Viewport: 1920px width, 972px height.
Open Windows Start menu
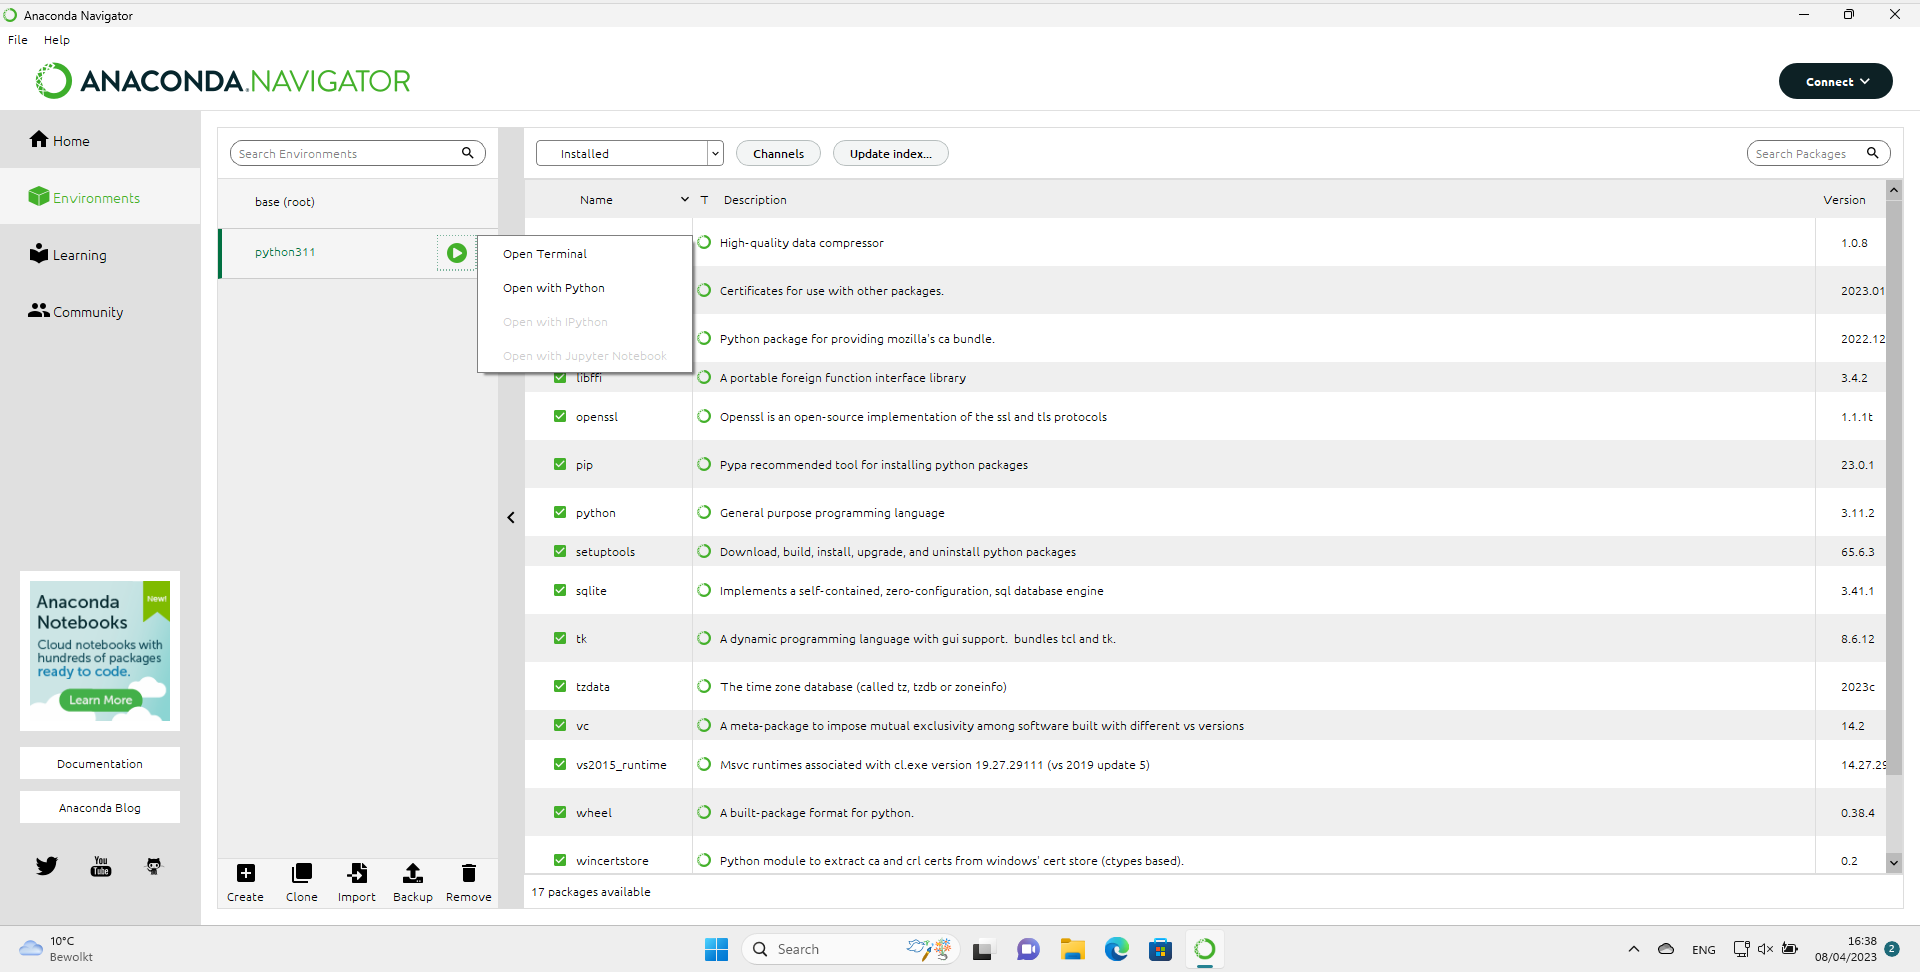coord(716,949)
